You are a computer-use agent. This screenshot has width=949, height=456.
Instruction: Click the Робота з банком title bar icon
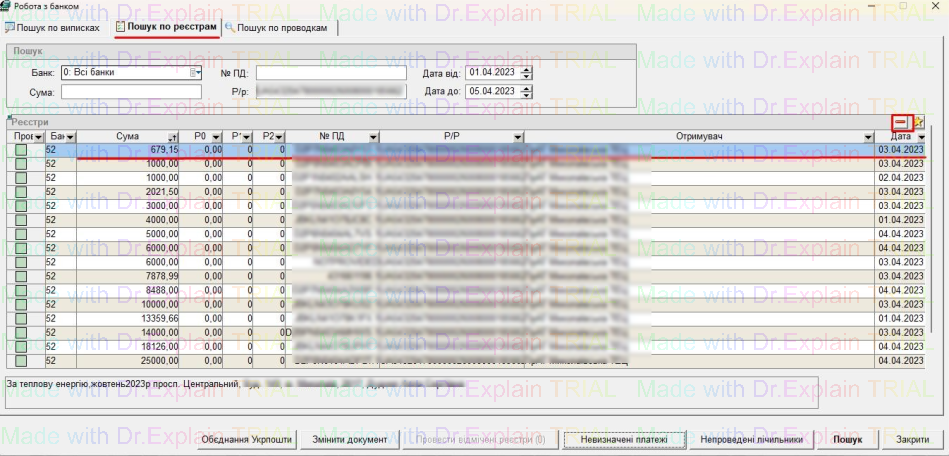(x=6, y=6)
